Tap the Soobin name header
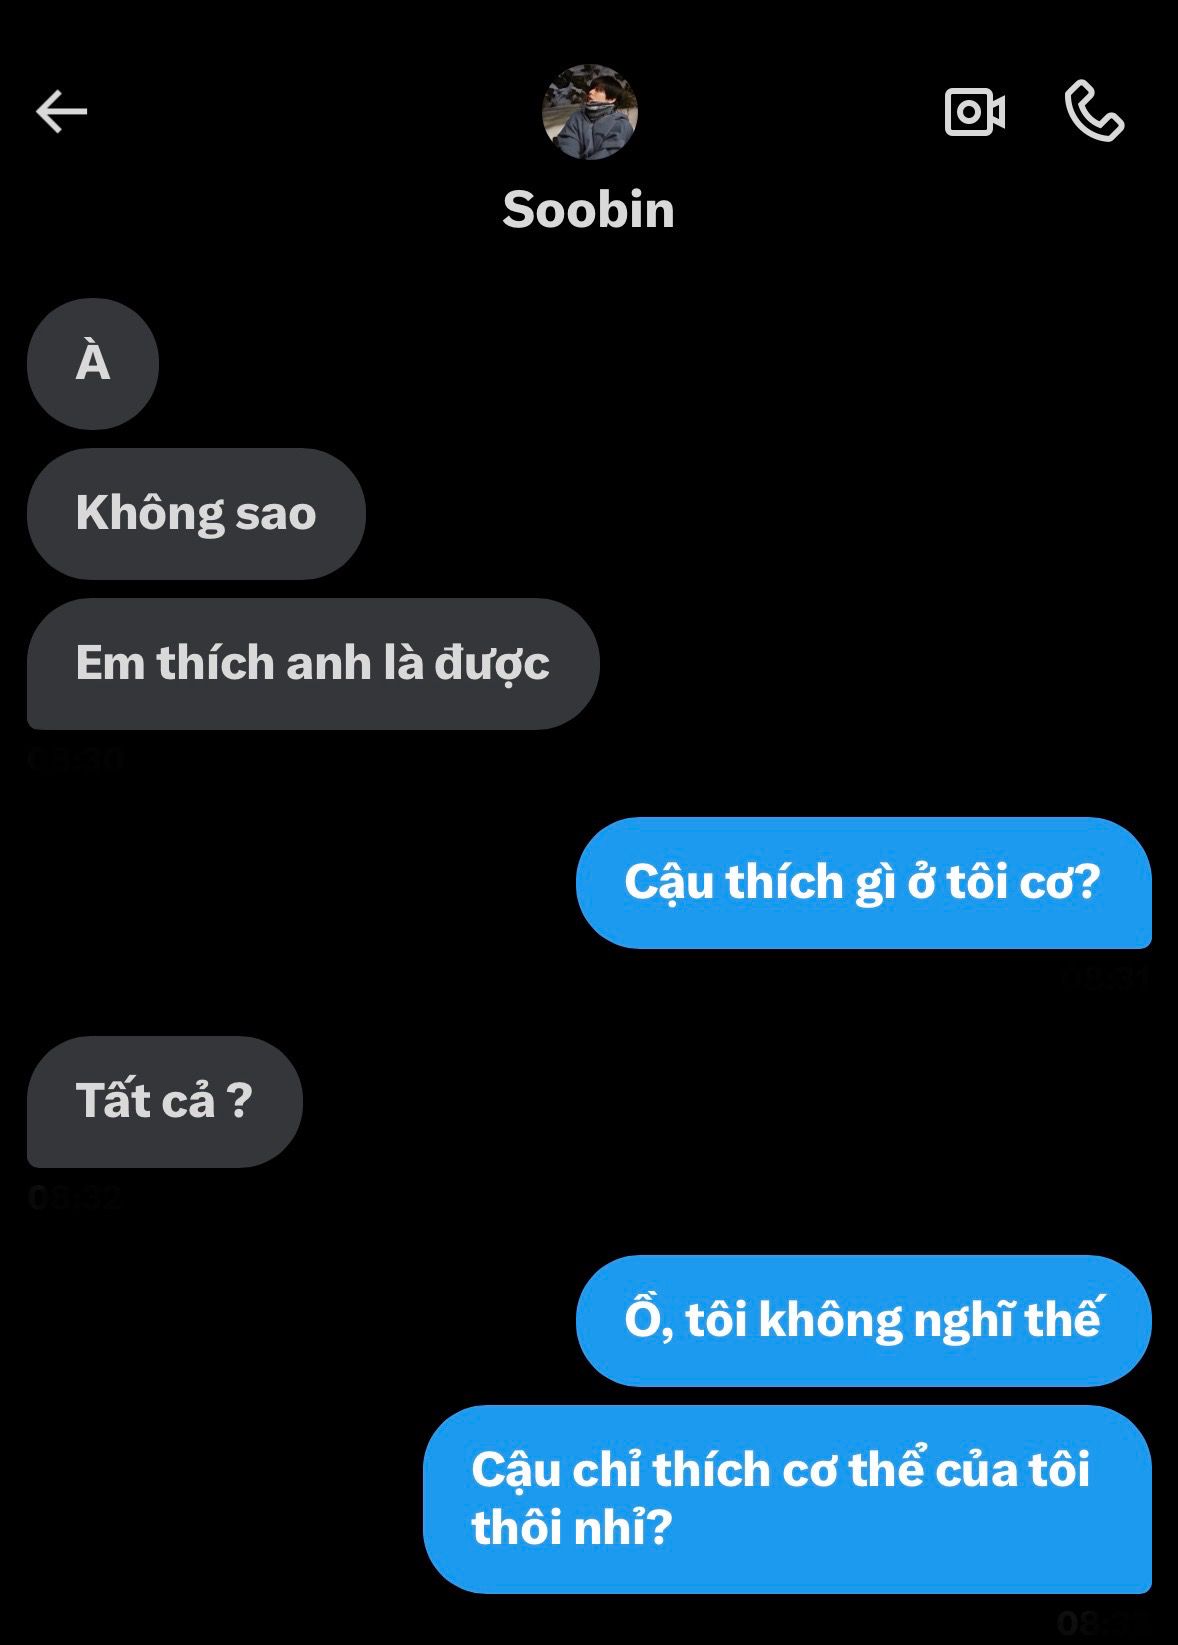Image resolution: width=1178 pixels, height=1645 pixels. (589, 210)
